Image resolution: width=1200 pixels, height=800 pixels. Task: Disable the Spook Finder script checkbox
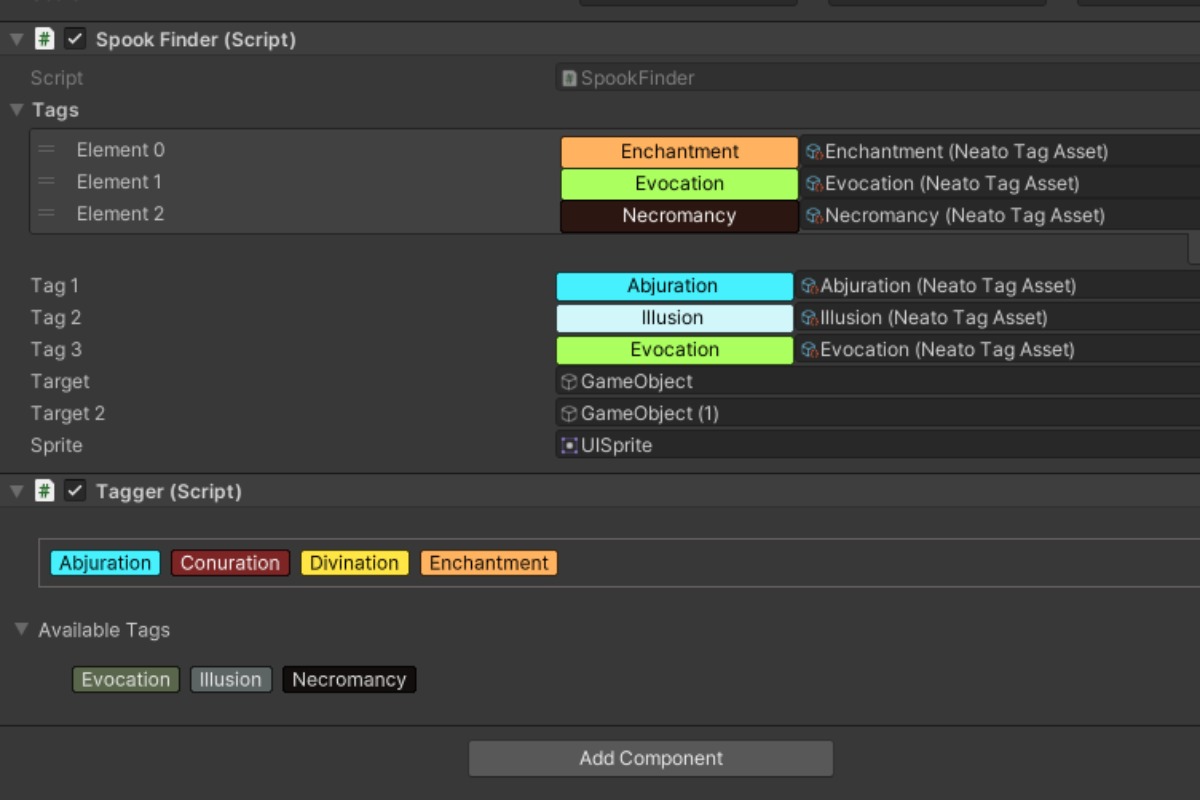(x=75, y=39)
